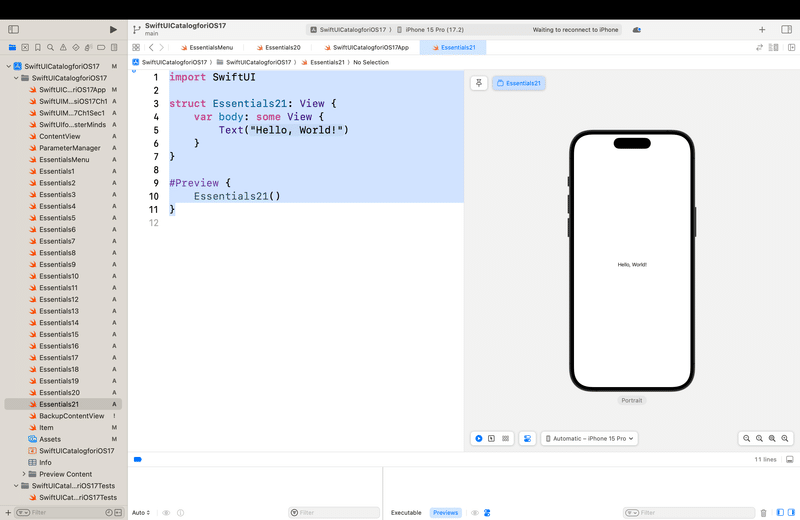The image size is (800, 520).
Task: Click the variables Filter field
Action: [x=335, y=512]
